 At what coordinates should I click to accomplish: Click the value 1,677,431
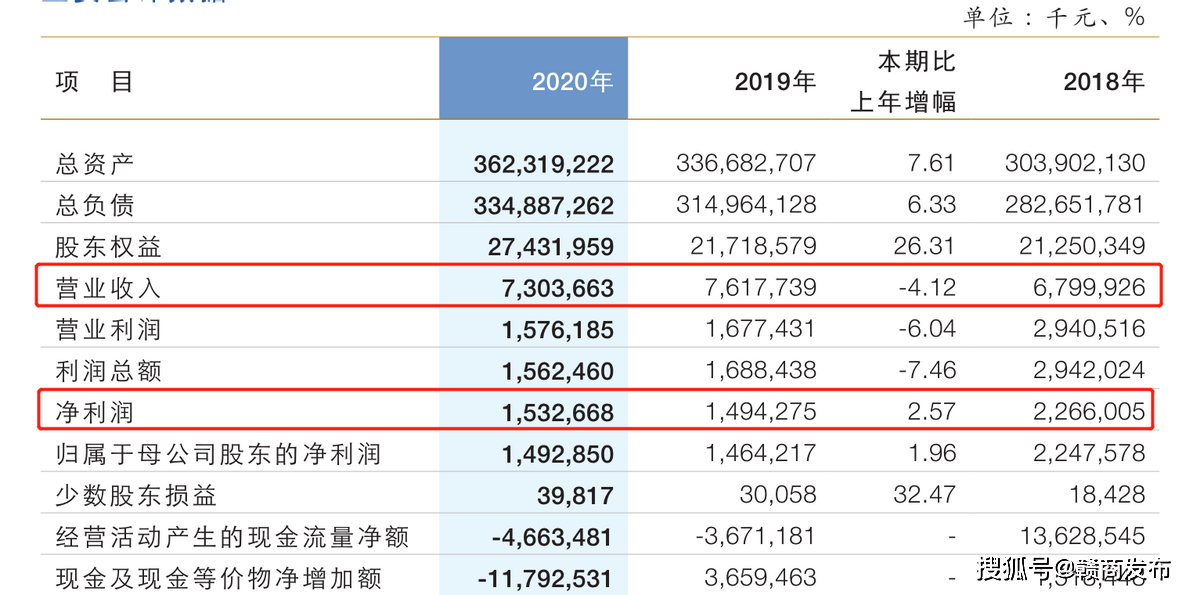(x=760, y=328)
